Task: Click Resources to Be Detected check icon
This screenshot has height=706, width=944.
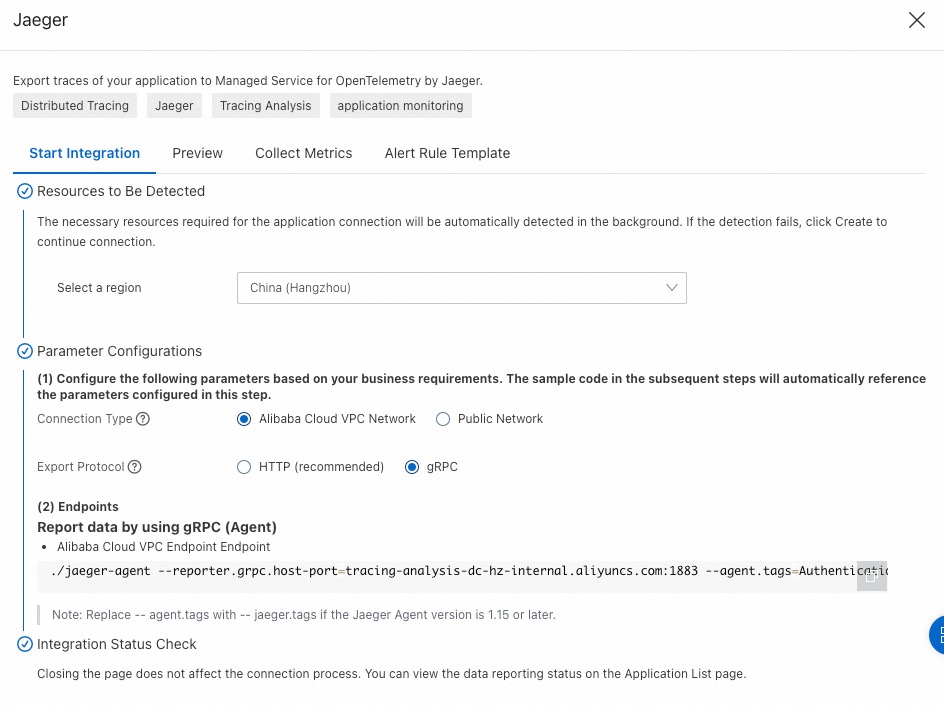Action: (25, 191)
